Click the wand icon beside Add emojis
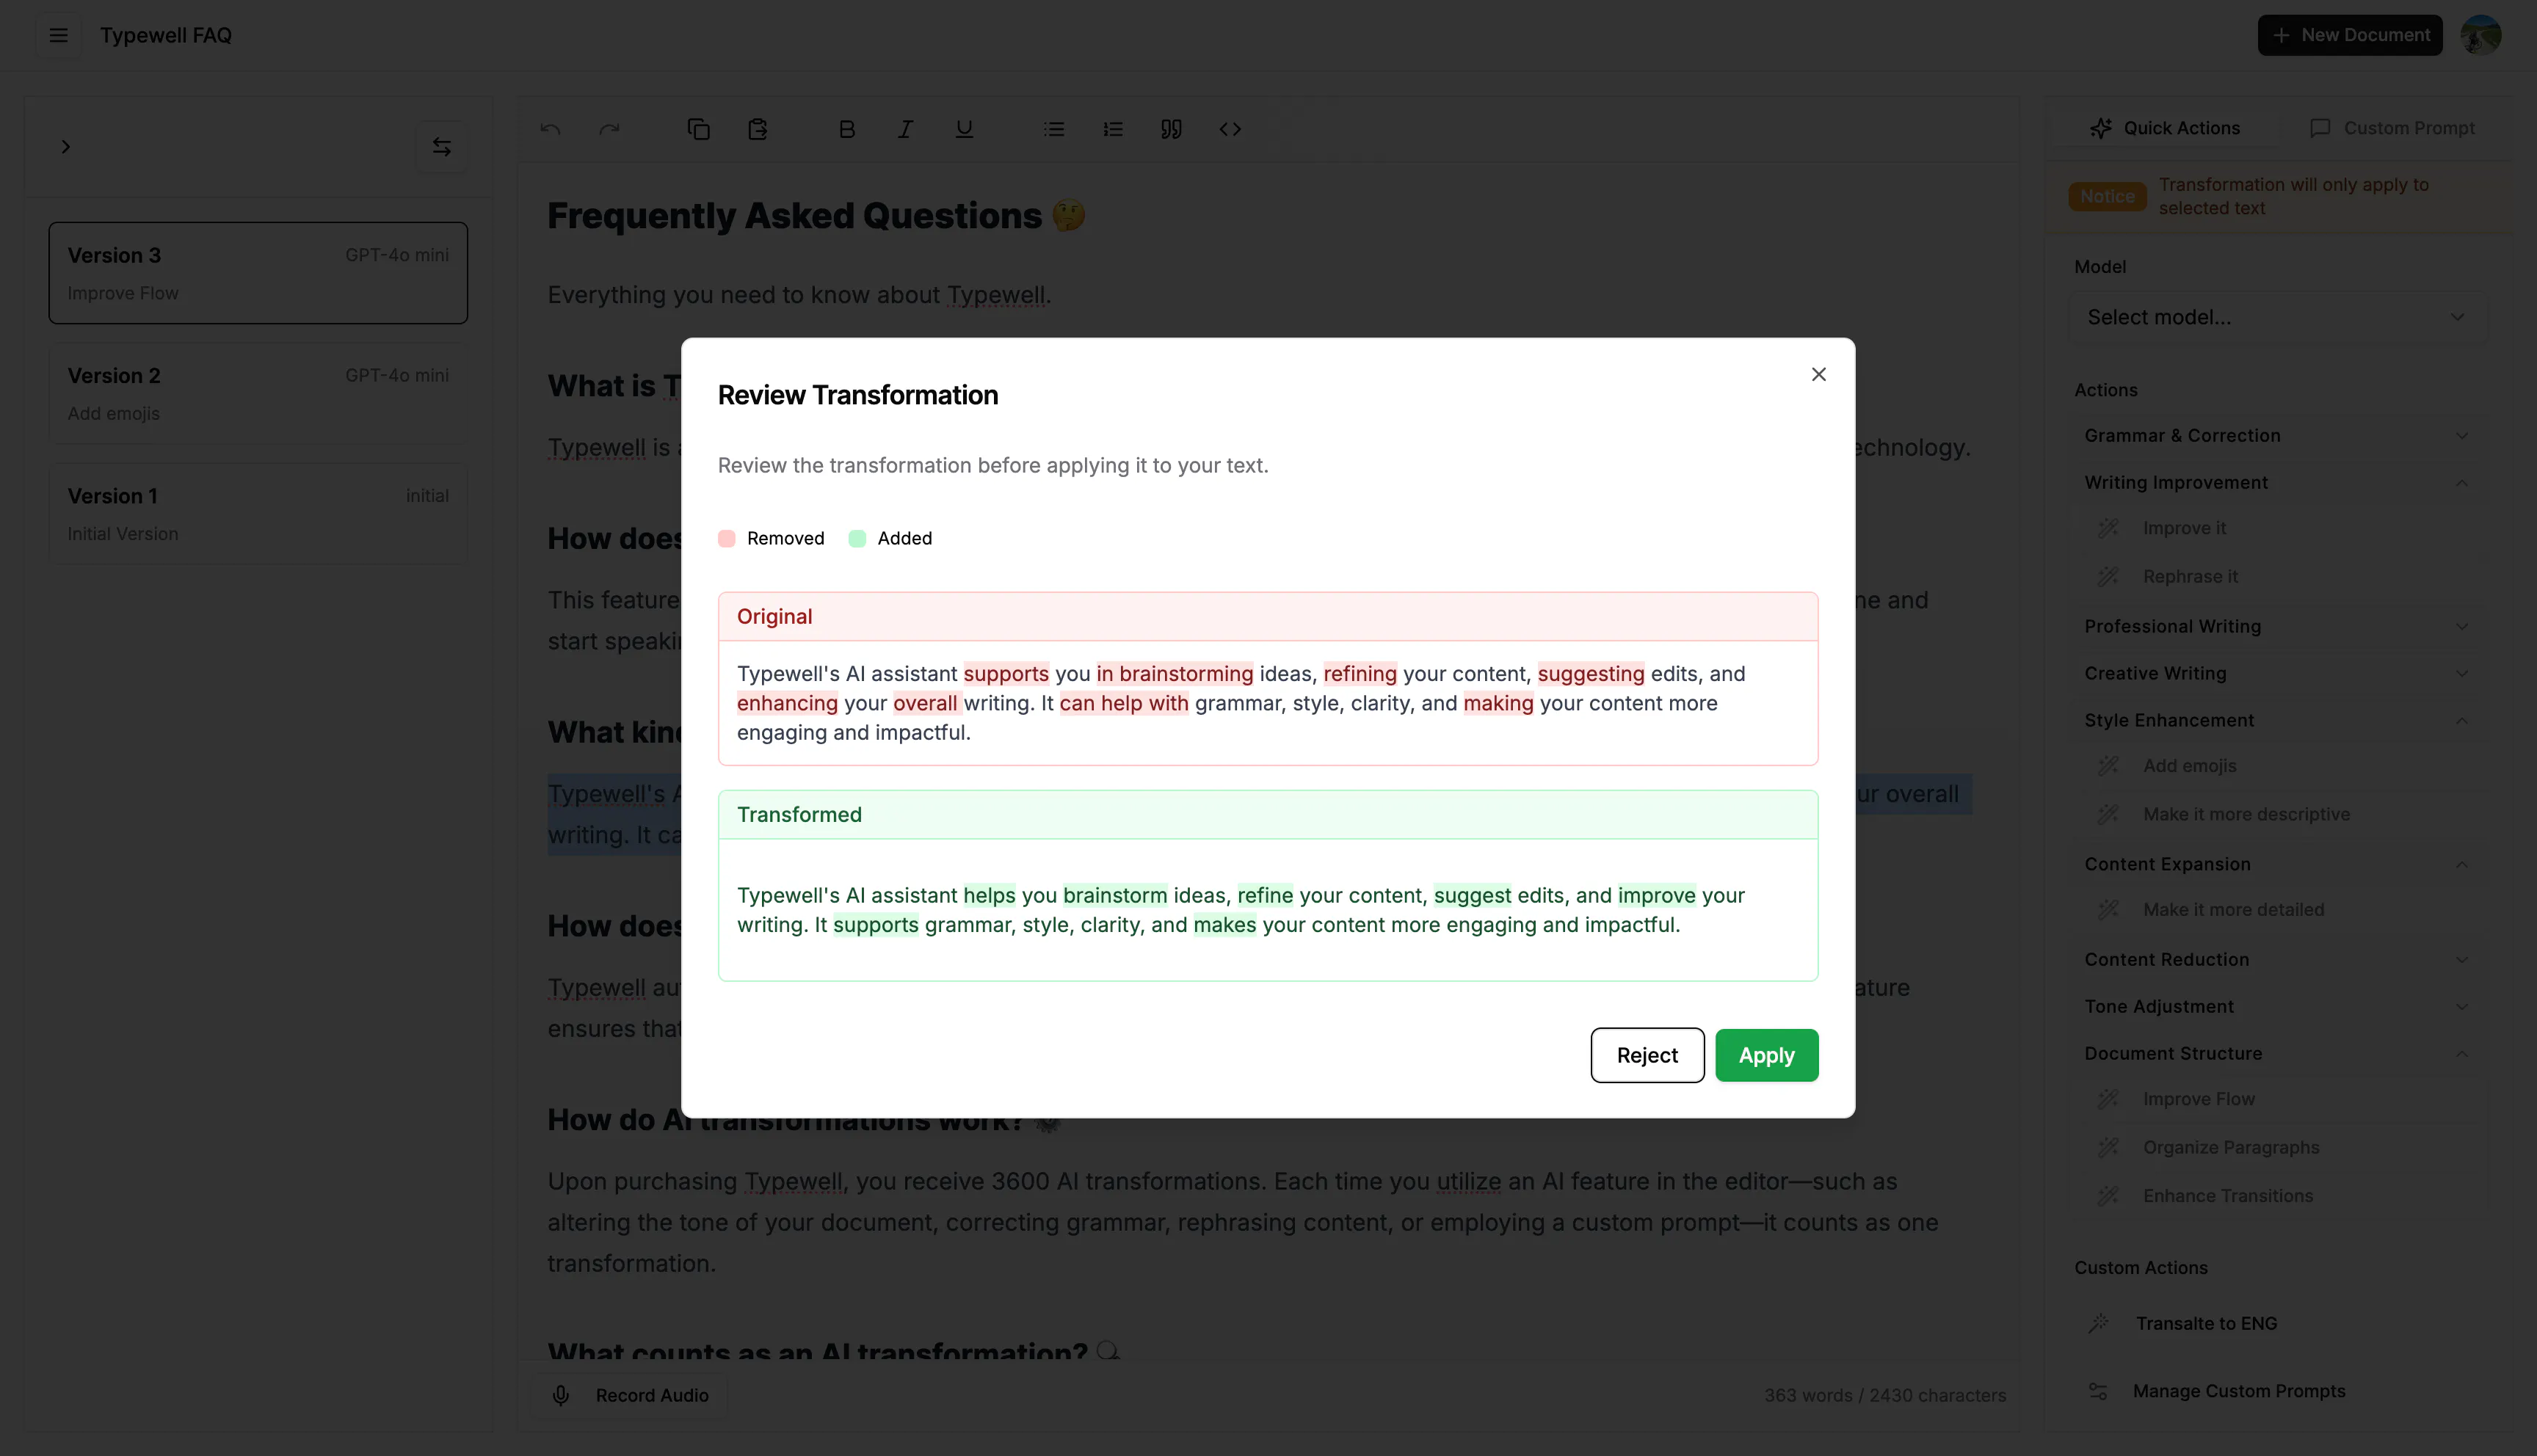 coord(2108,766)
